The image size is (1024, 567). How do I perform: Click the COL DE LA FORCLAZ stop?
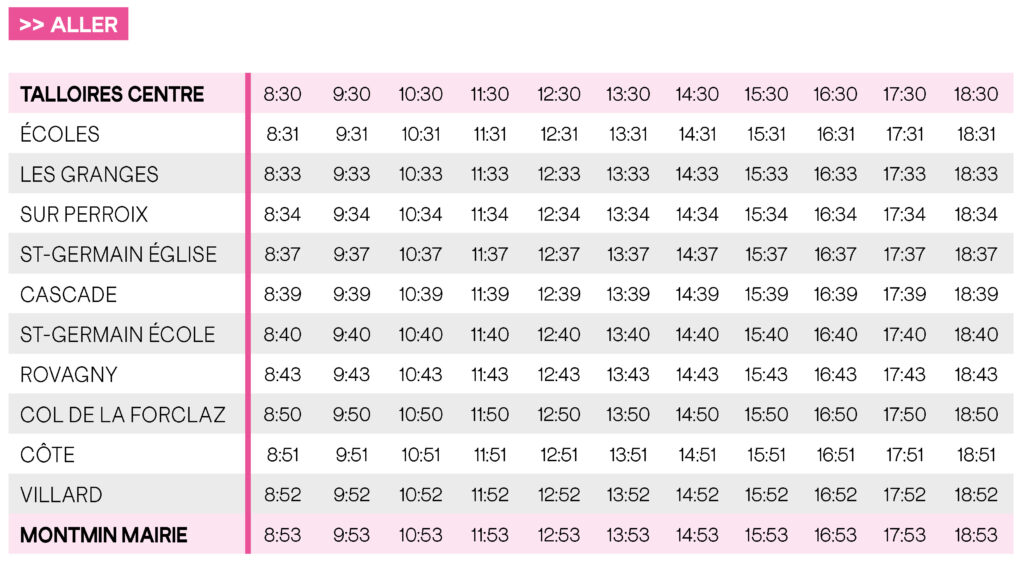[x=123, y=415]
